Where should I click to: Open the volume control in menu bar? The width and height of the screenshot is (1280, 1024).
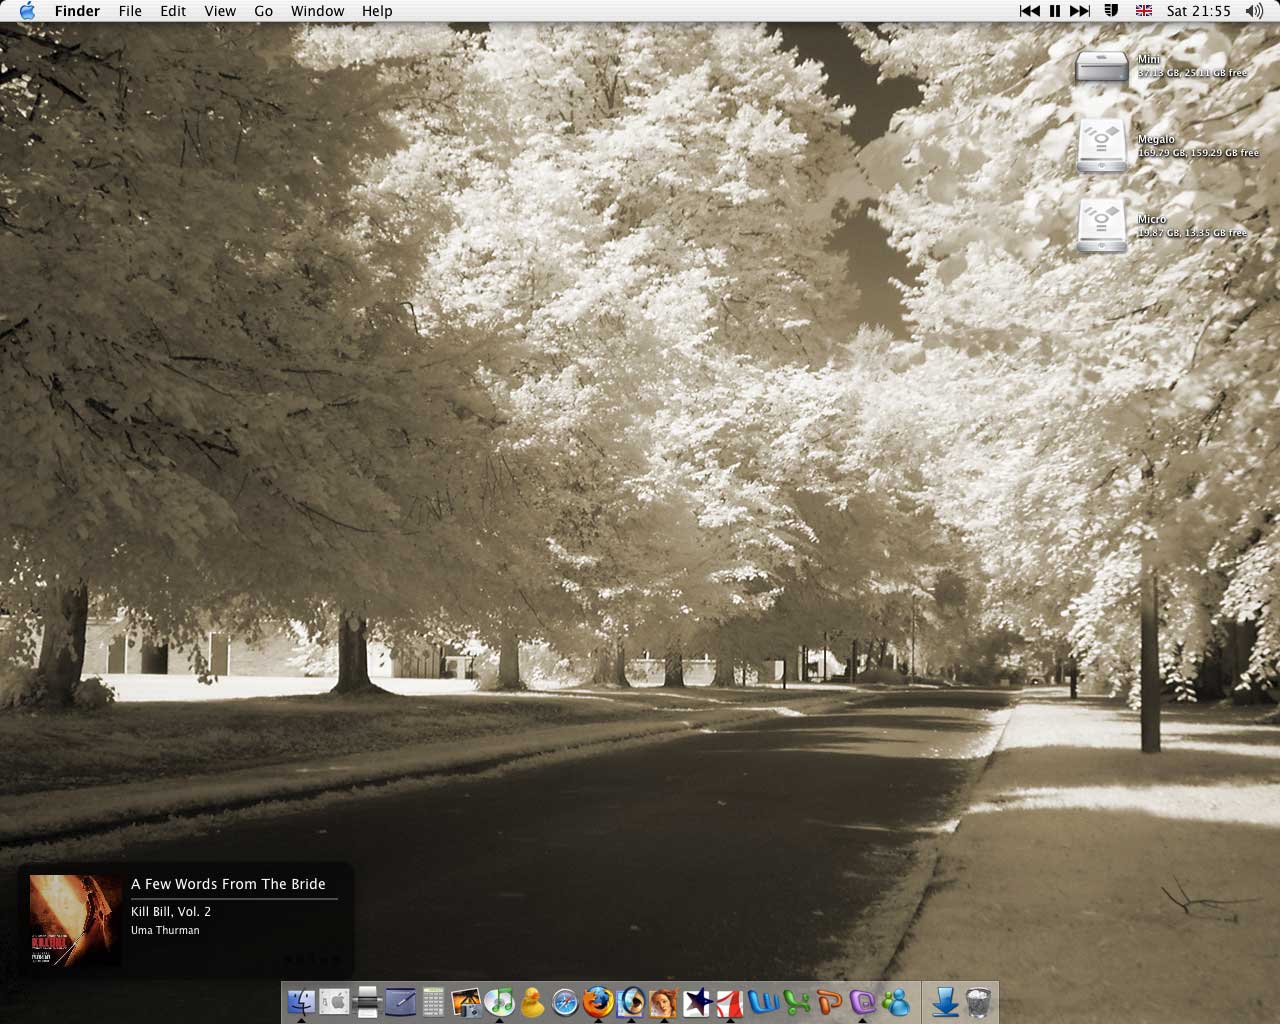[1254, 11]
